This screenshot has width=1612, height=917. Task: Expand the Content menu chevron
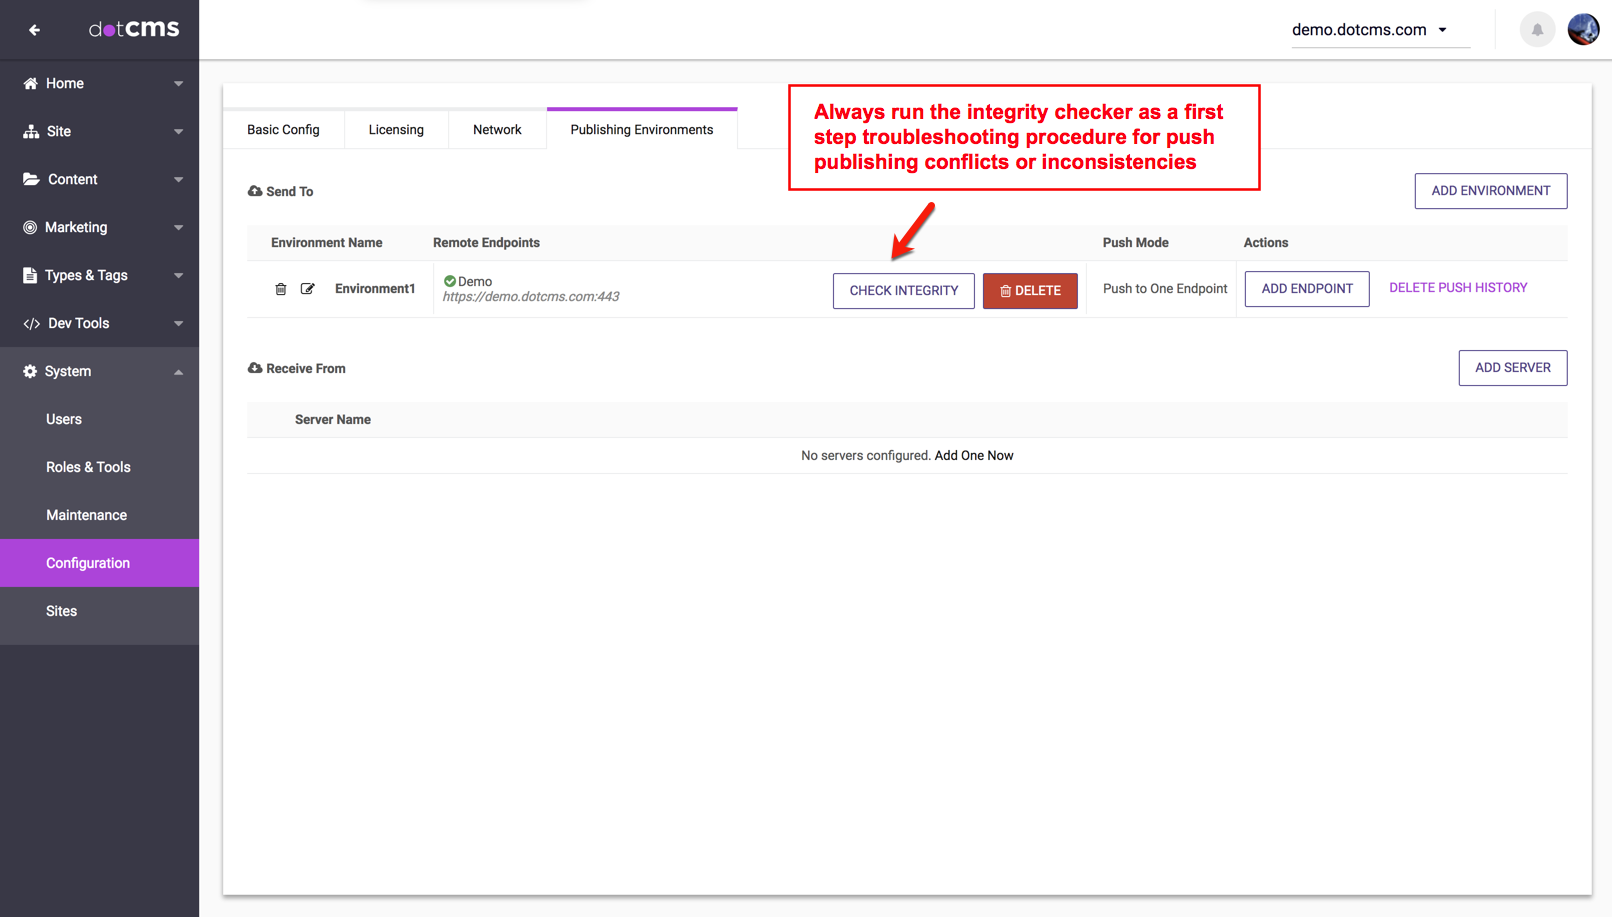click(x=178, y=180)
